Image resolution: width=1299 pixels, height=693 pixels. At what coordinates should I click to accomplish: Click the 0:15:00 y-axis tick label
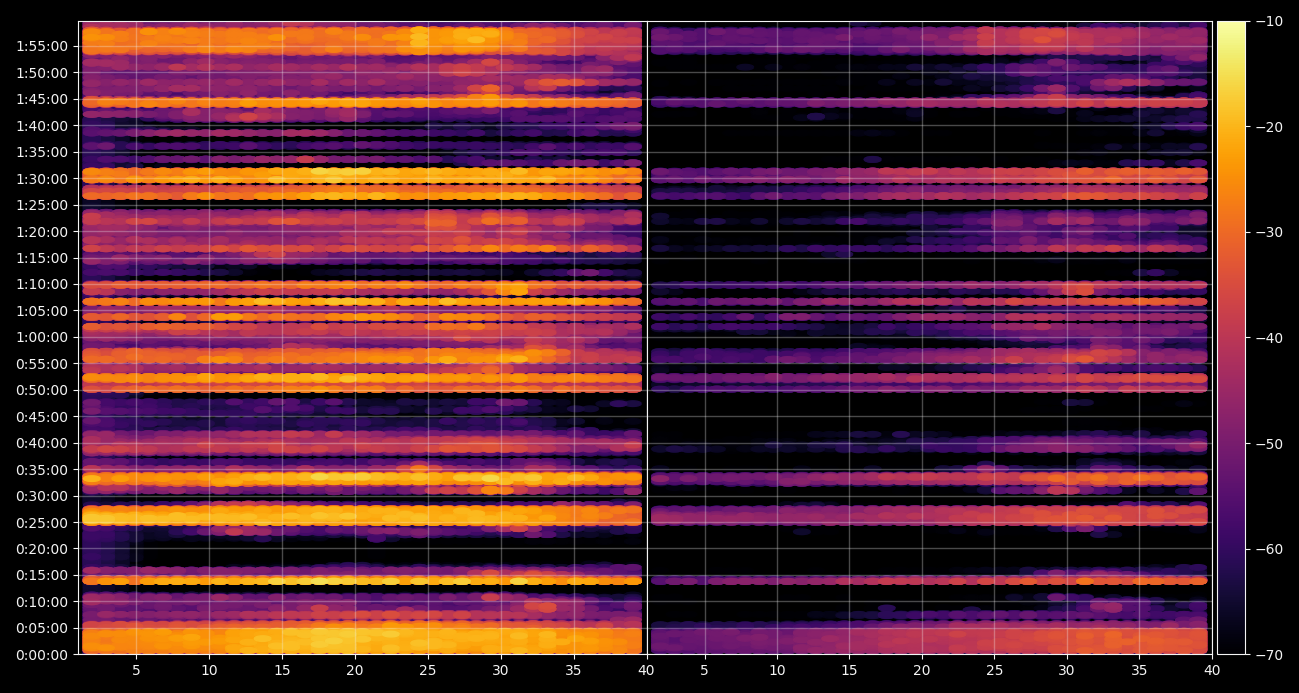(x=44, y=575)
